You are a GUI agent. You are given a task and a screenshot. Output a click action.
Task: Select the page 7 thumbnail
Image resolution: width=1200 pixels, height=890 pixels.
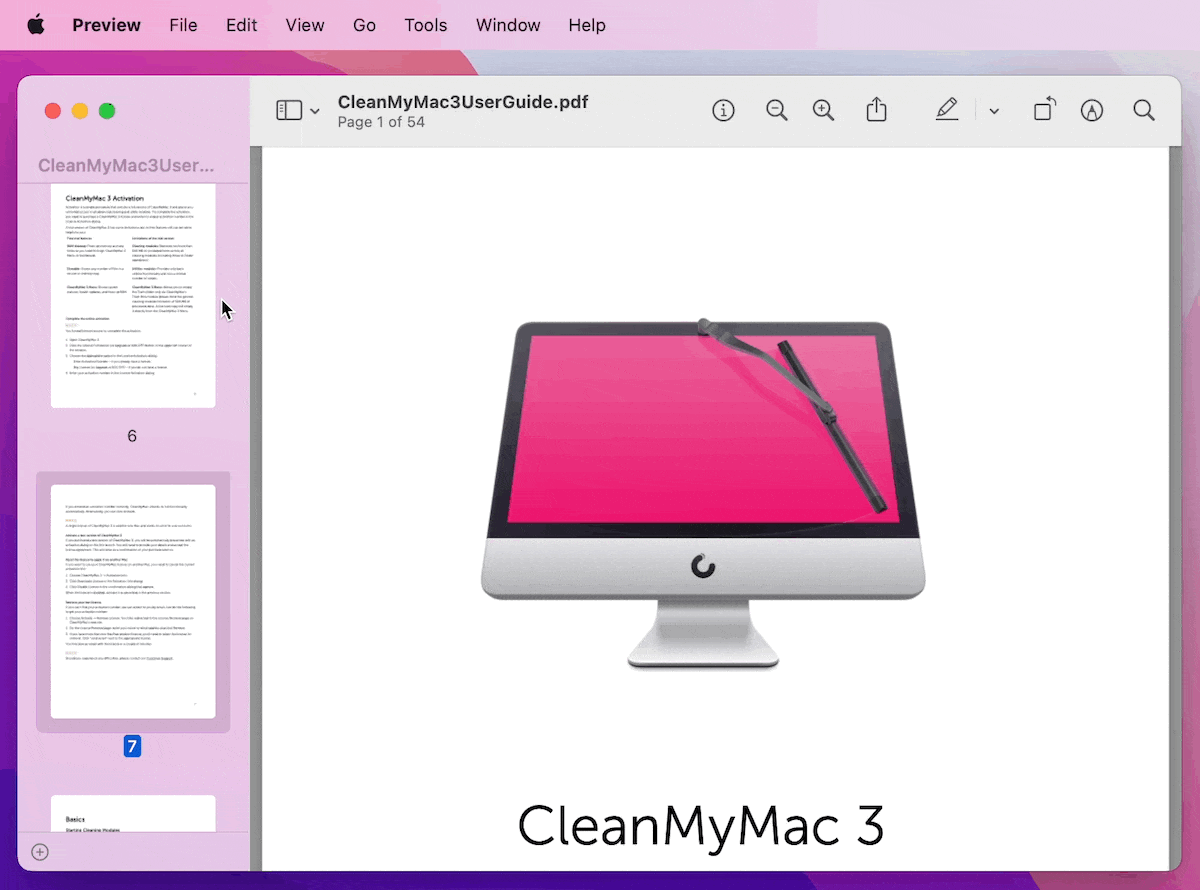(133, 601)
